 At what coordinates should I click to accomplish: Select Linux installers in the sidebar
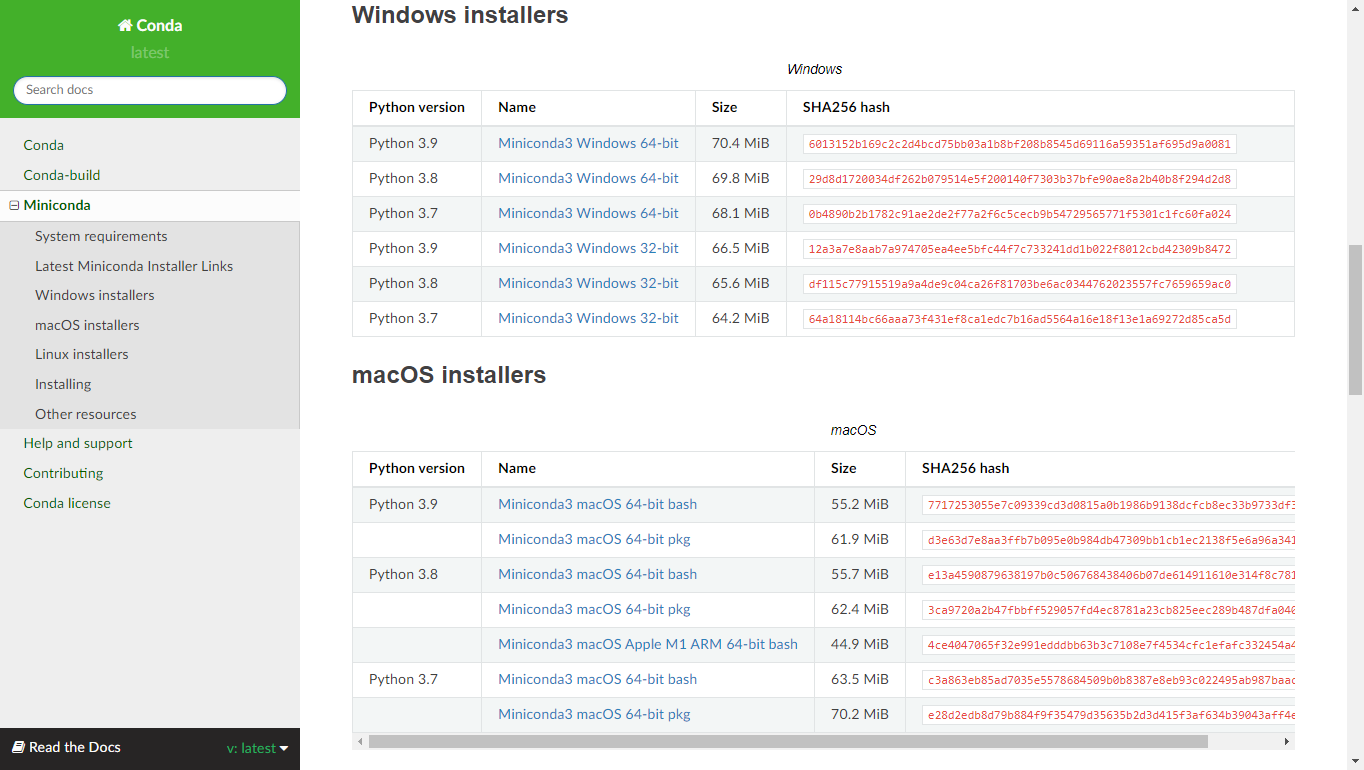click(82, 354)
